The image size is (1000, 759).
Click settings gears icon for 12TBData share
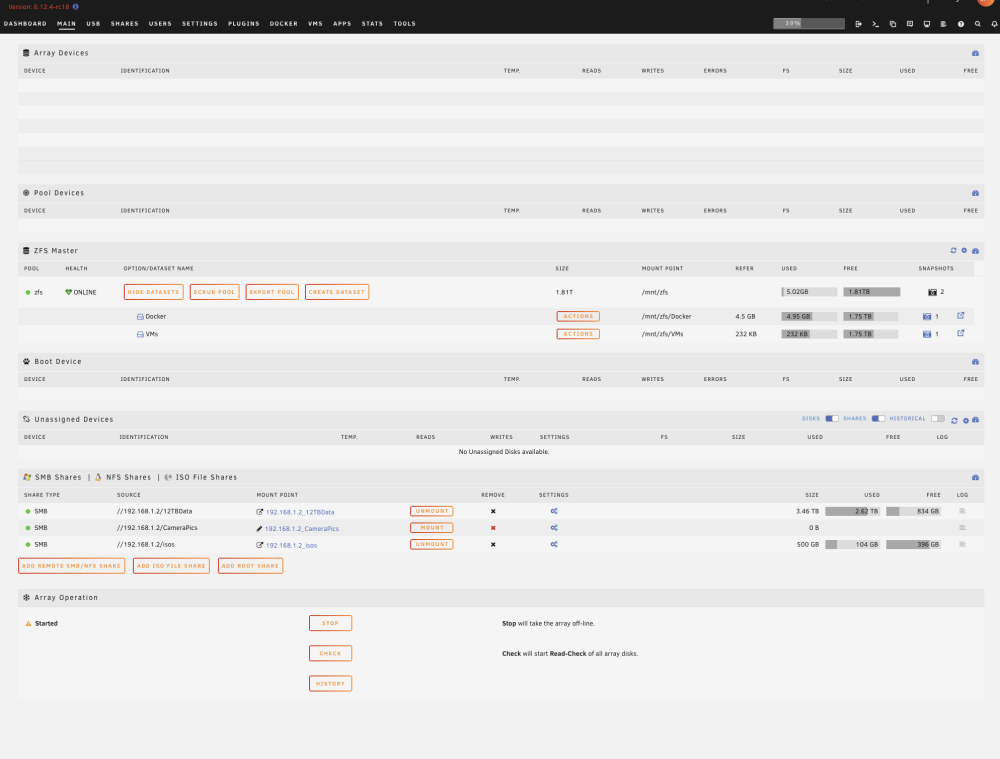coord(554,512)
